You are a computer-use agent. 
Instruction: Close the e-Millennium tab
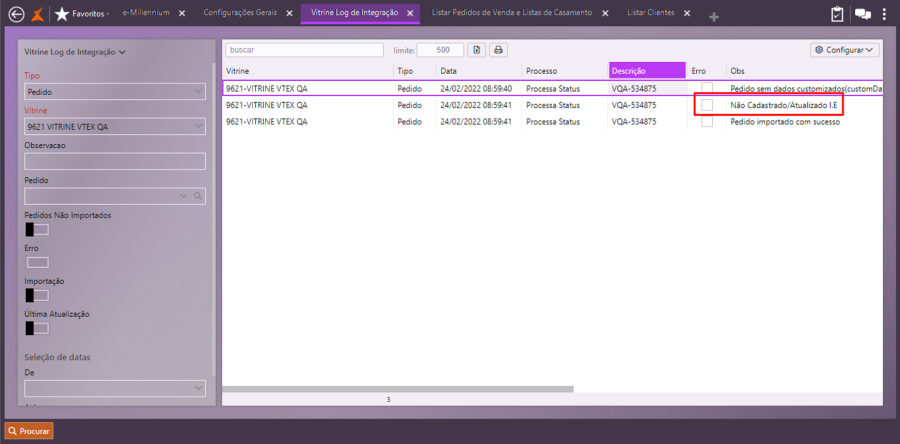coord(182,13)
